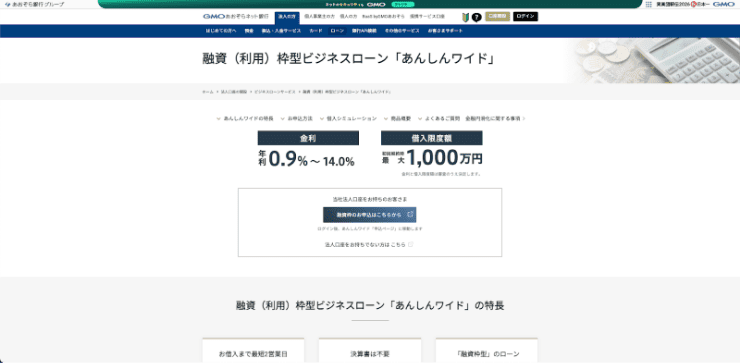Click the GMO logo at top right

click(x=723, y=4)
